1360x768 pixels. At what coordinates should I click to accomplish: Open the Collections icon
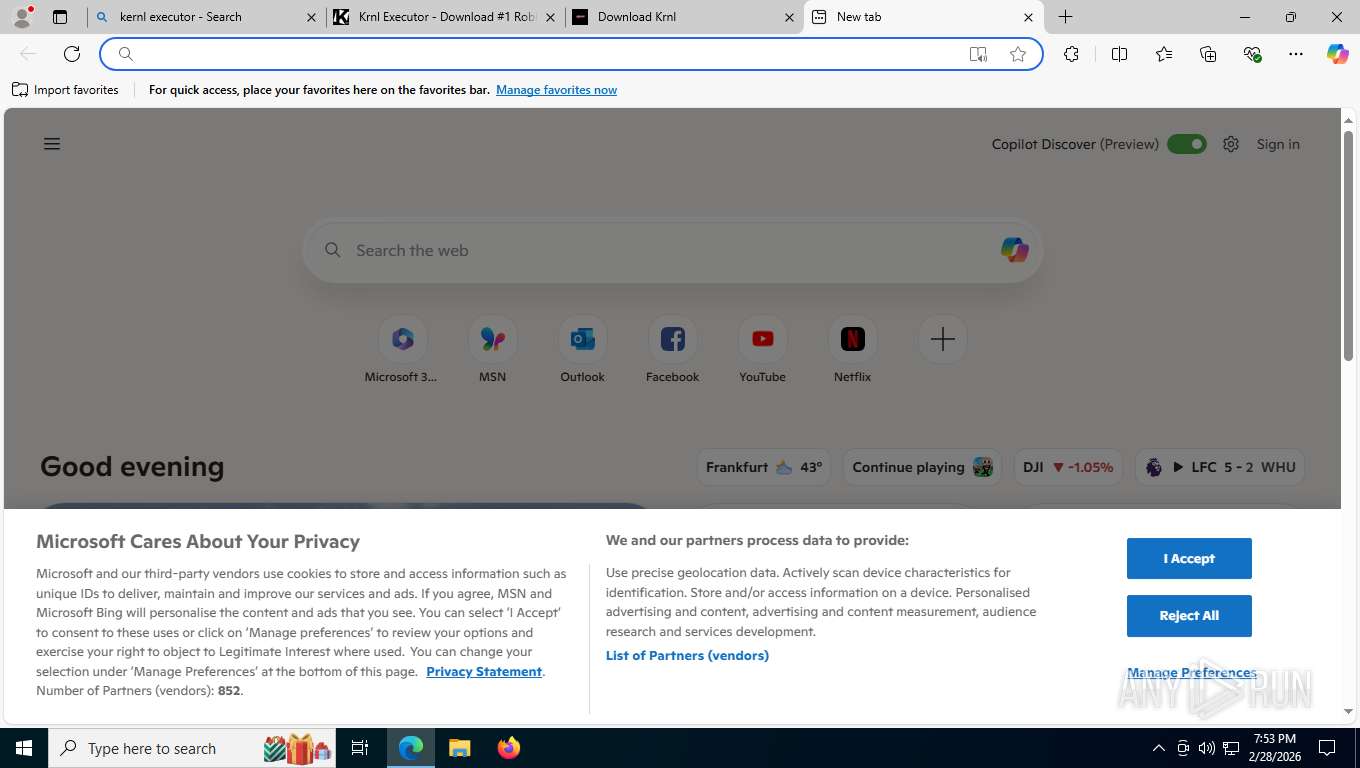click(x=1208, y=54)
